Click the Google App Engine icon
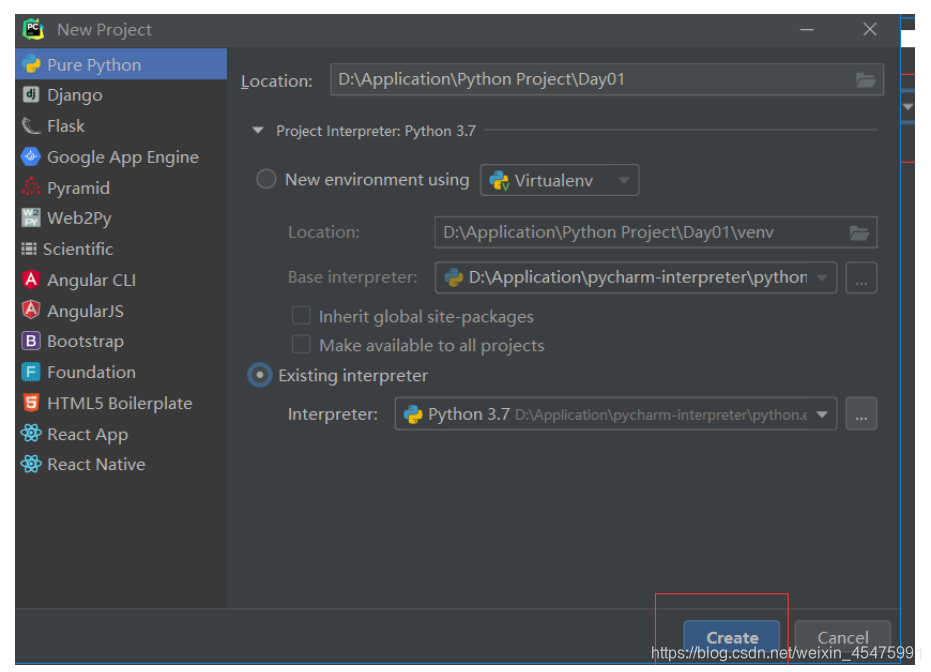This screenshot has width=931, height=672. pyautogui.click(x=31, y=157)
